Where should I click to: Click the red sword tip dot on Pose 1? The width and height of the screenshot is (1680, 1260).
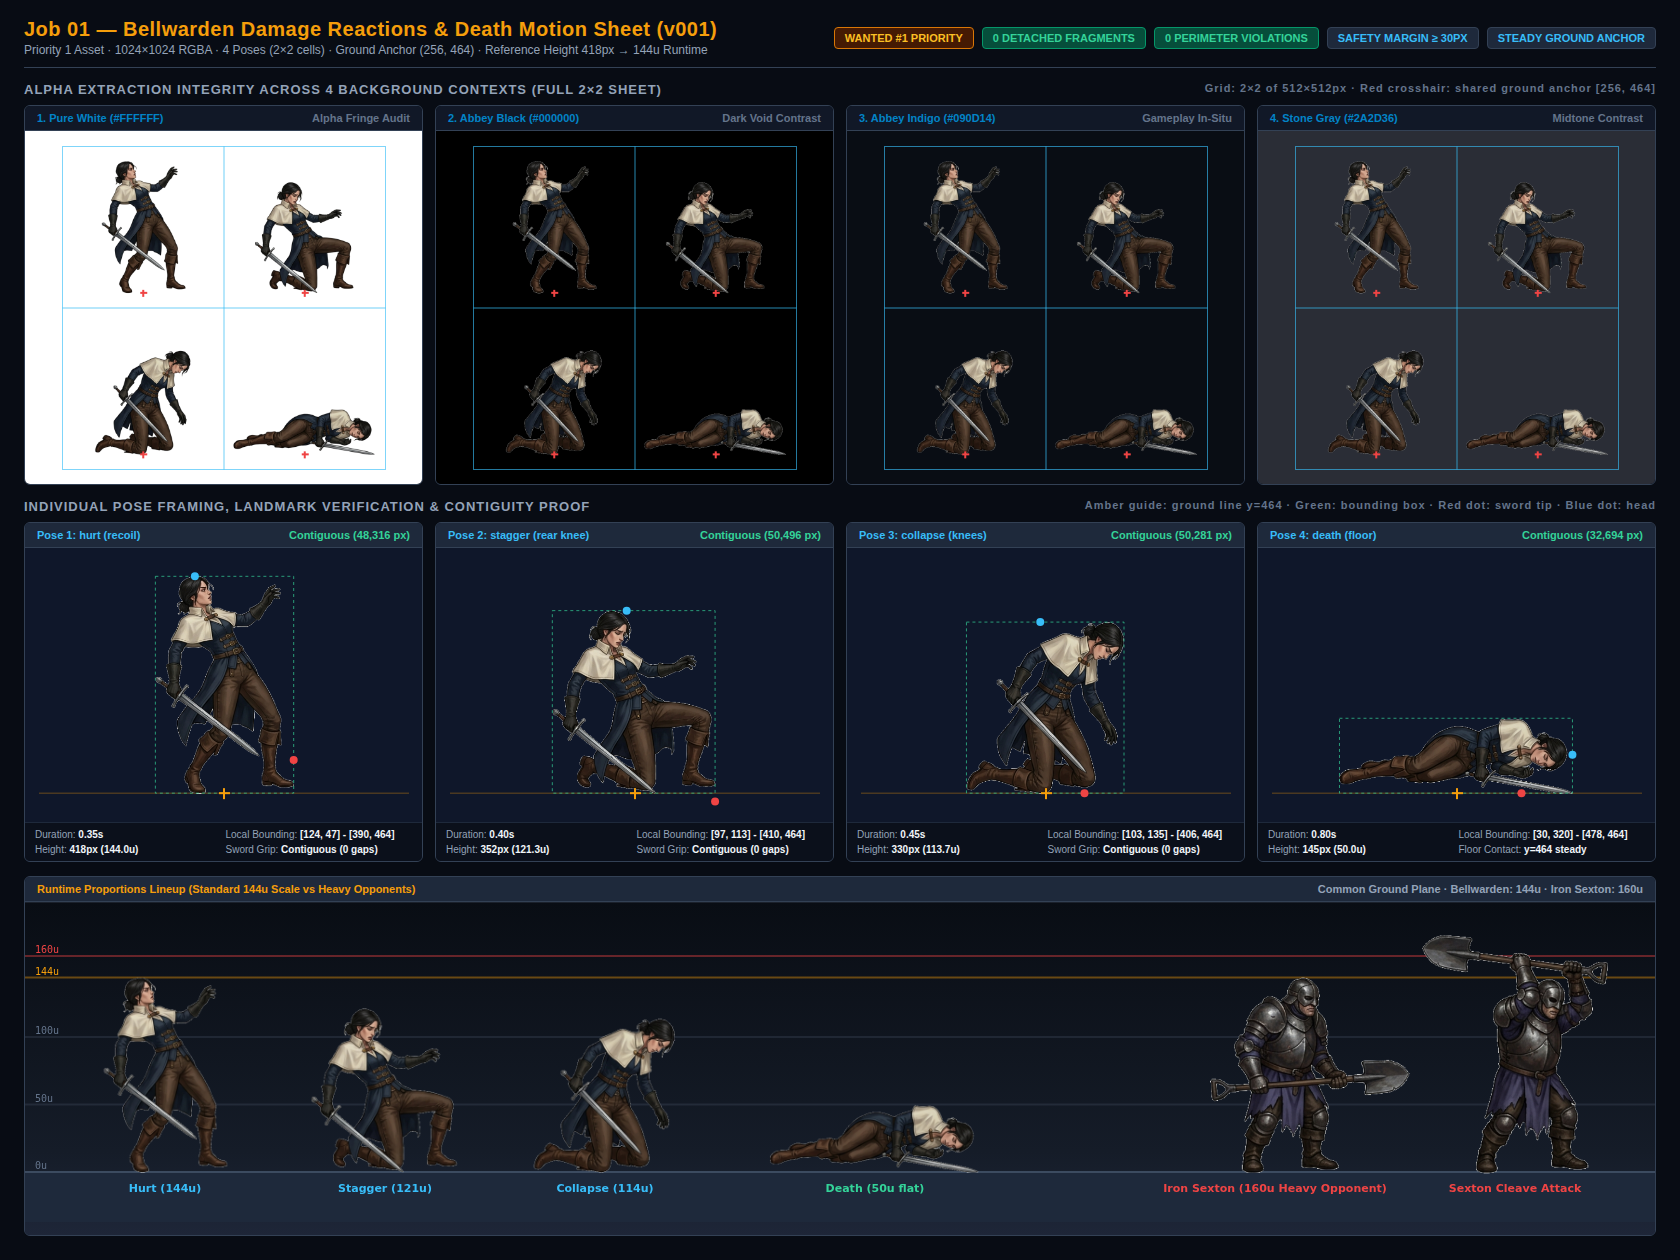[x=293, y=760]
